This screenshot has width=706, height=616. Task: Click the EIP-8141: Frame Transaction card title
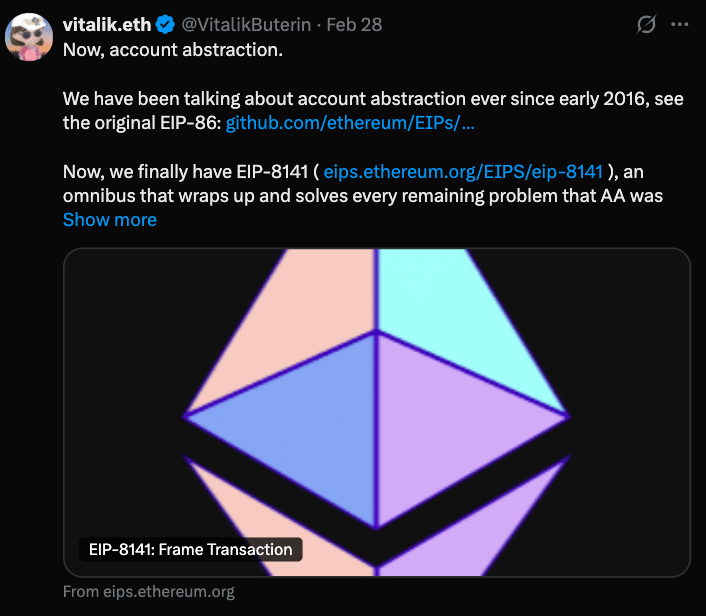pyautogui.click(x=190, y=549)
